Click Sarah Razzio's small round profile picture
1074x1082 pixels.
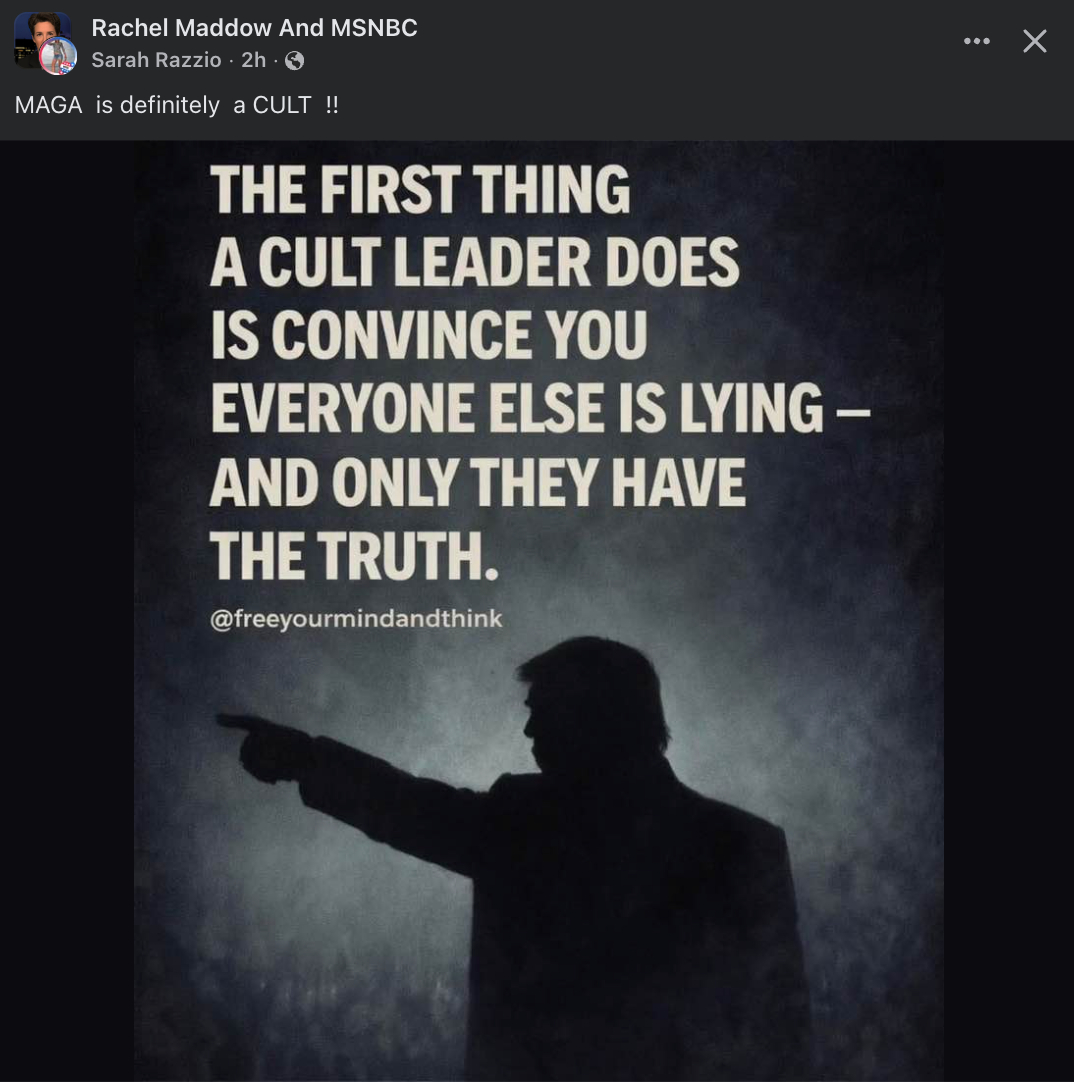tap(58, 57)
